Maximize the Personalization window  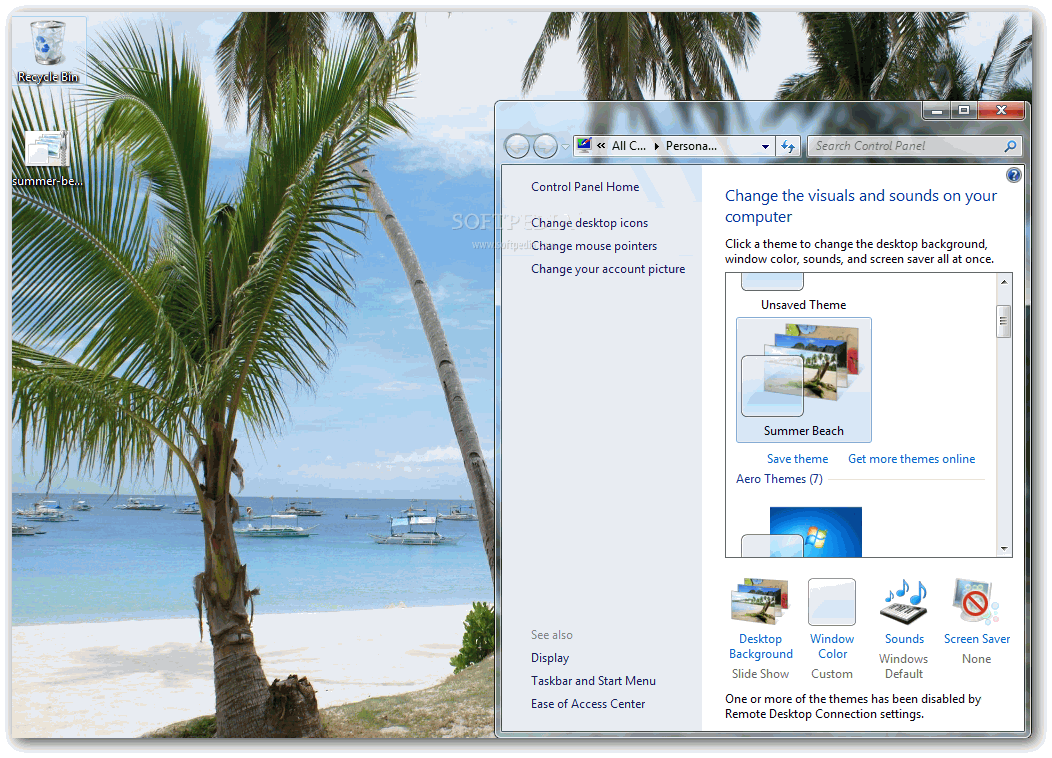click(964, 110)
